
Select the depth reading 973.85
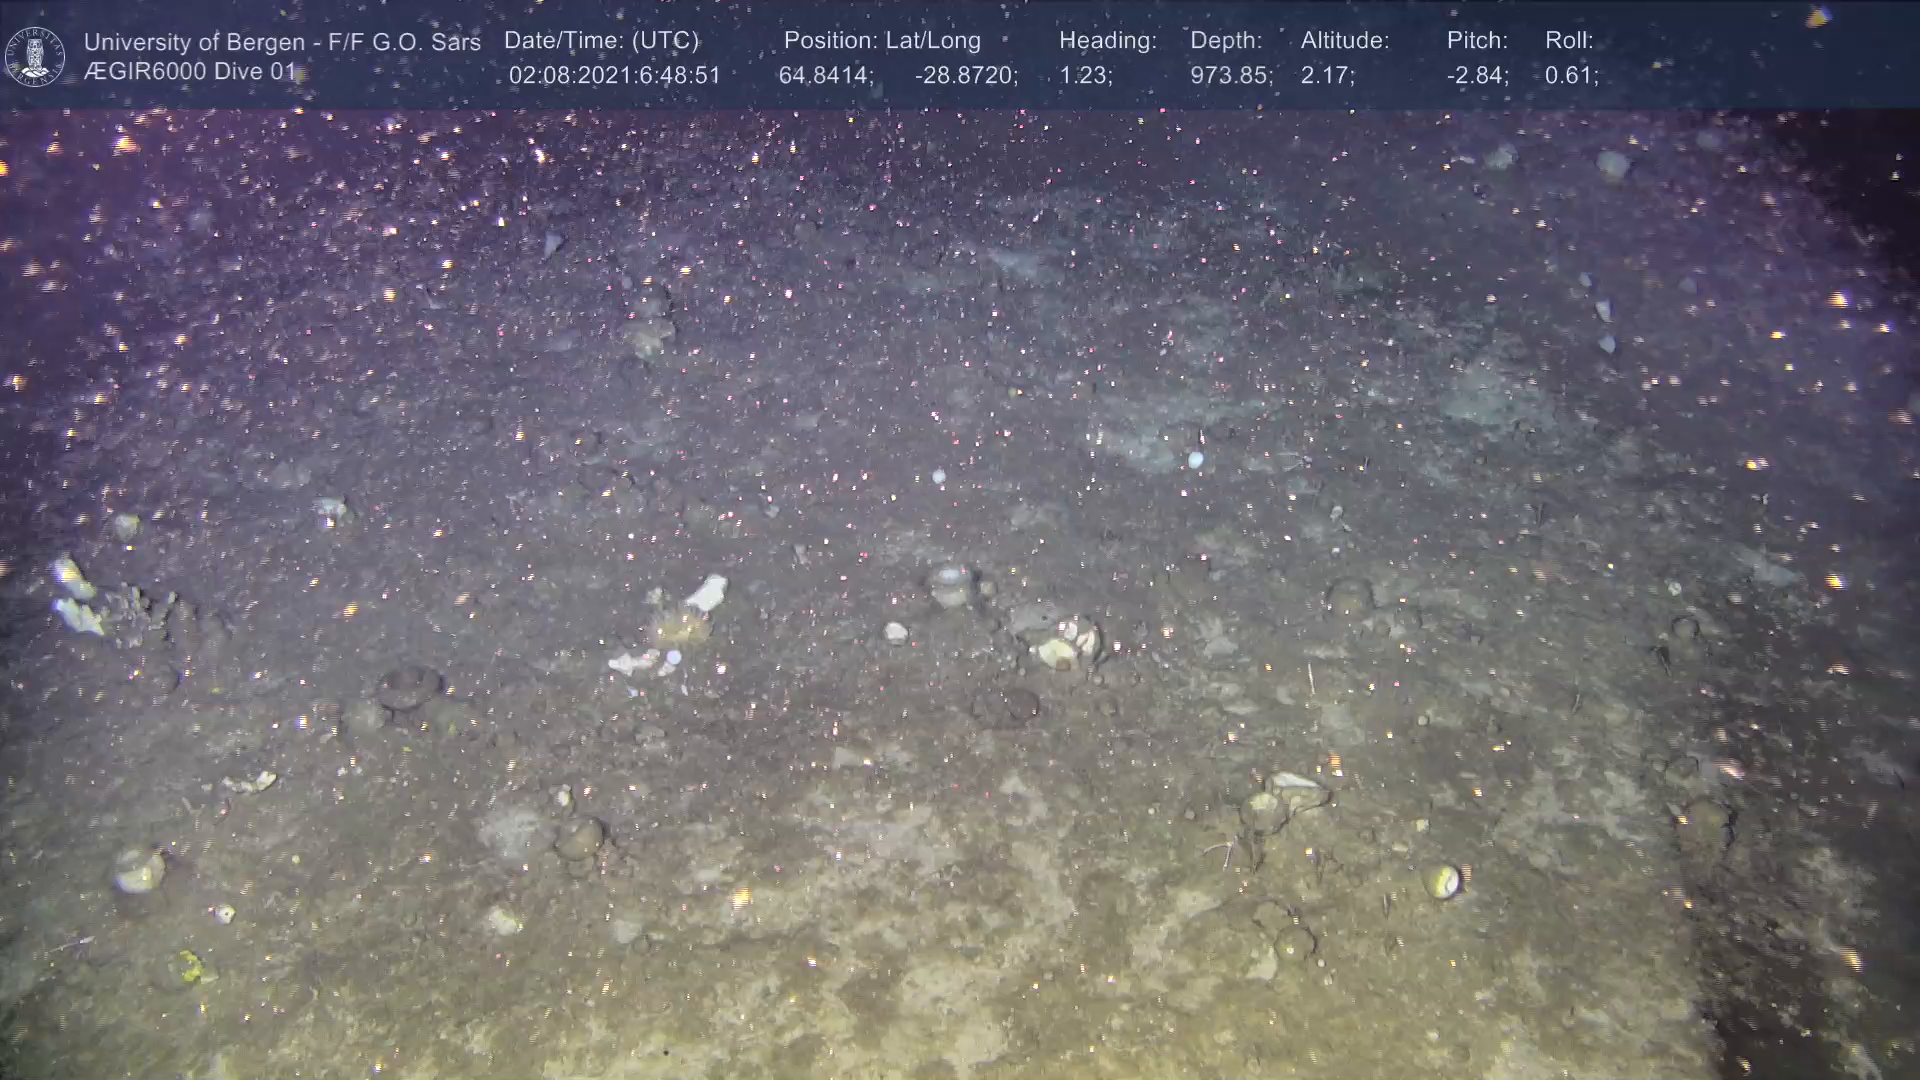1231,76
